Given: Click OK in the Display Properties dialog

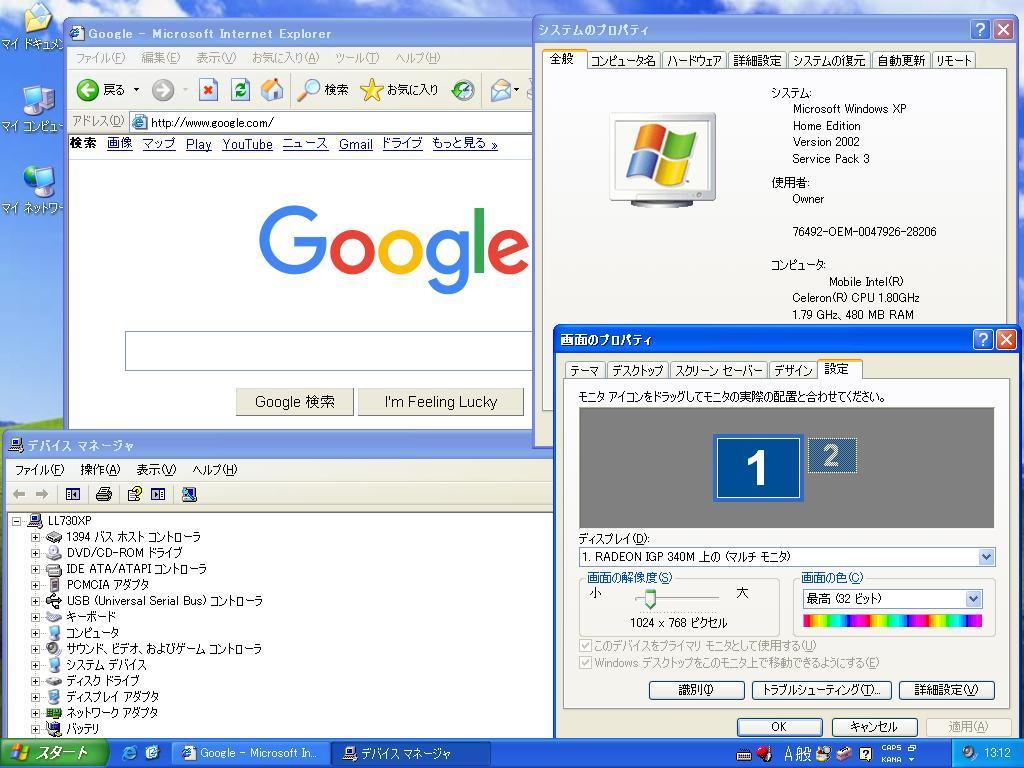Looking at the screenshot, I should (x=779, y=727).
